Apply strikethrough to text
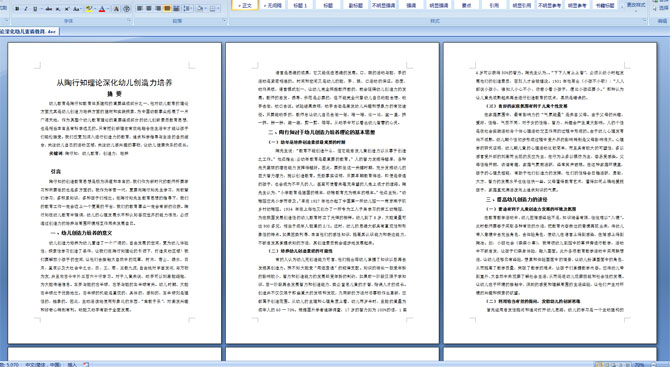Image resolution: width=670 pixels, height=367 pixels. point(49,9)
